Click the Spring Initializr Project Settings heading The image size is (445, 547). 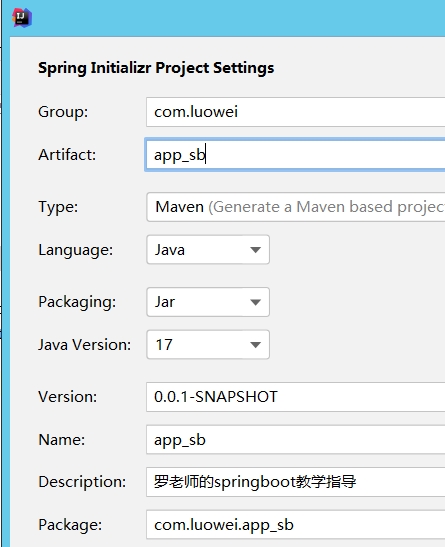click(156, 68)
